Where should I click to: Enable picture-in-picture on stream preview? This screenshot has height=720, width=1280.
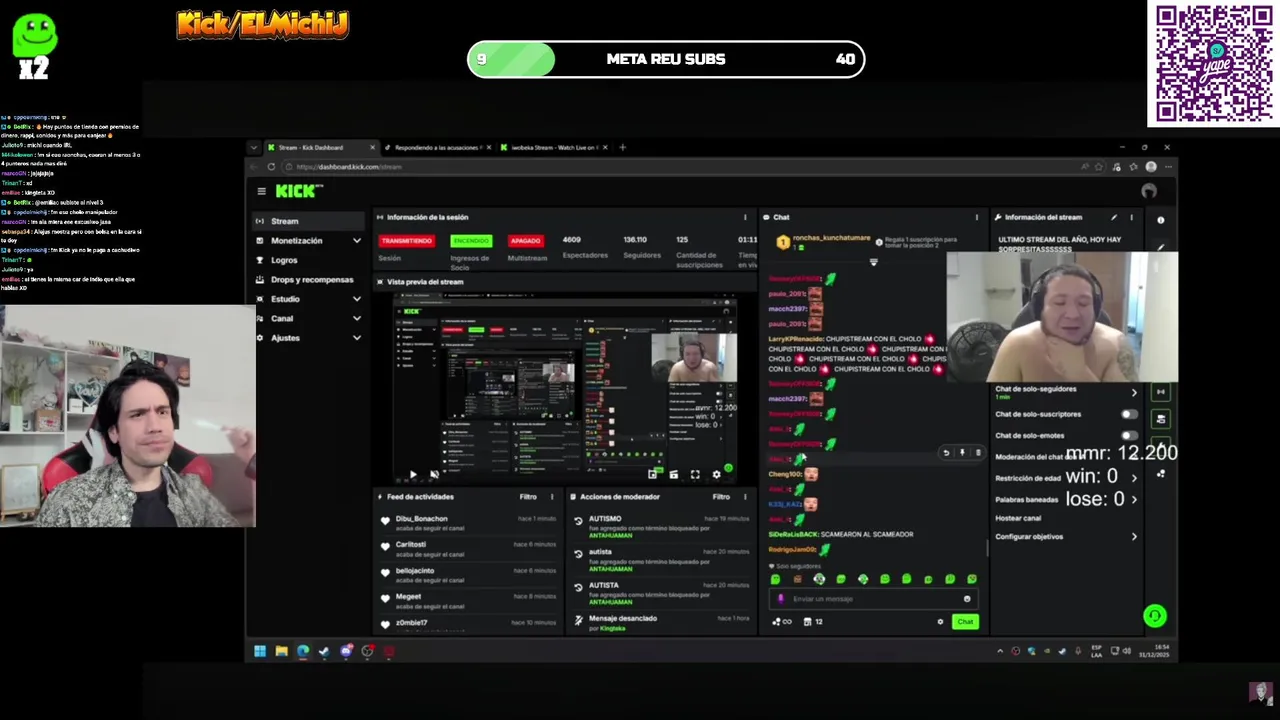pyautogui.click(x=653, y=475)
